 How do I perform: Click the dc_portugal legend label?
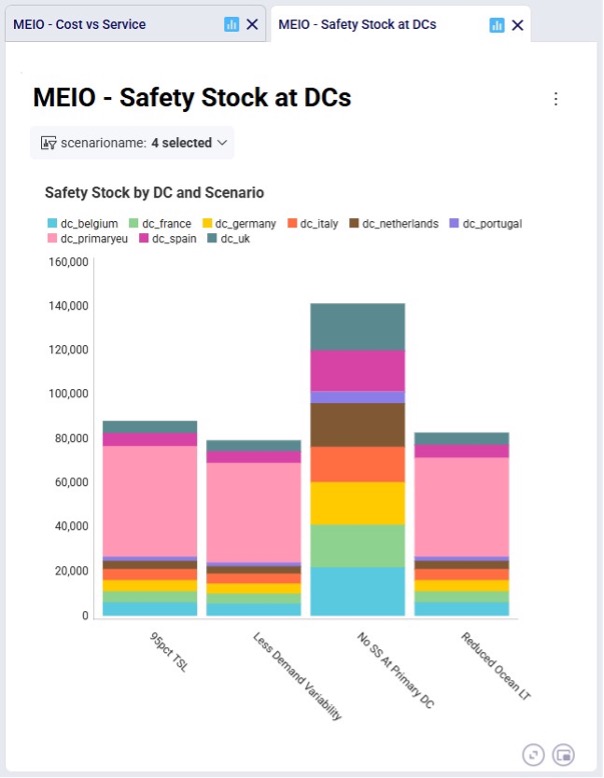tap(492, 224)
